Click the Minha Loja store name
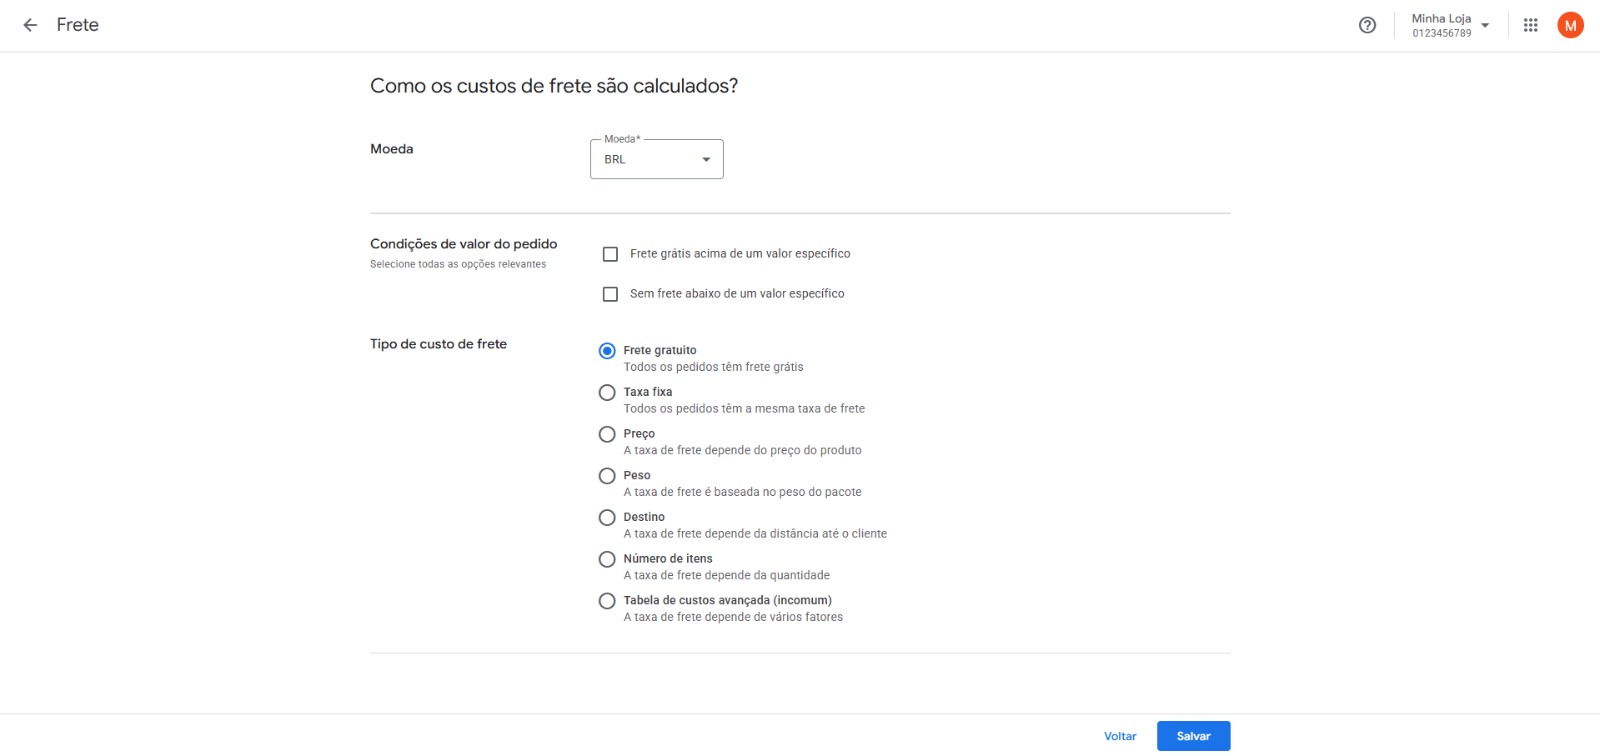The height and width of the screenshot is (756, 1600). point(1441,19)
